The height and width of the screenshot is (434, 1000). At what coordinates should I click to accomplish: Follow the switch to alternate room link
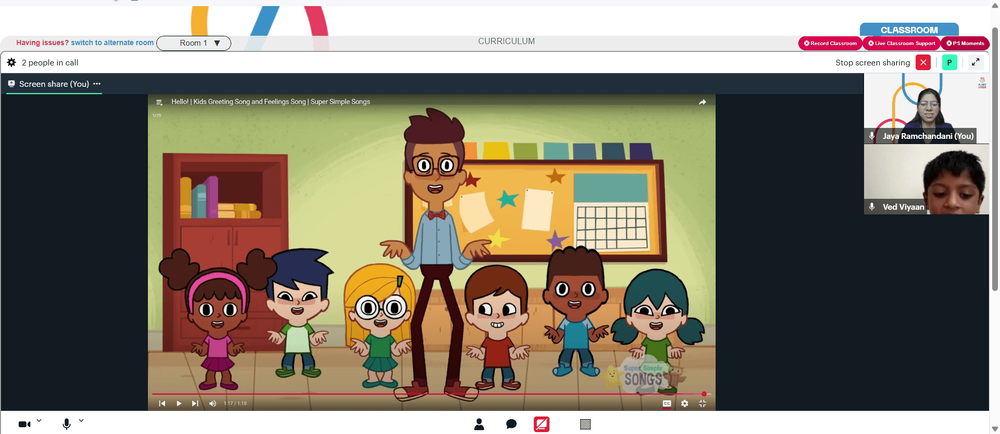[x=112, y=43]
